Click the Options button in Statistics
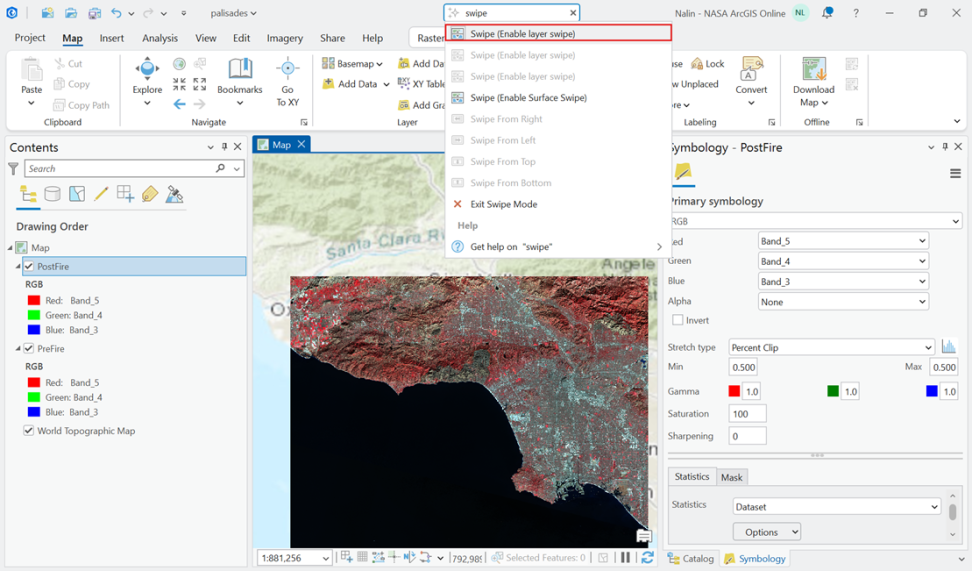972x571 pixels. pos(767,532)
